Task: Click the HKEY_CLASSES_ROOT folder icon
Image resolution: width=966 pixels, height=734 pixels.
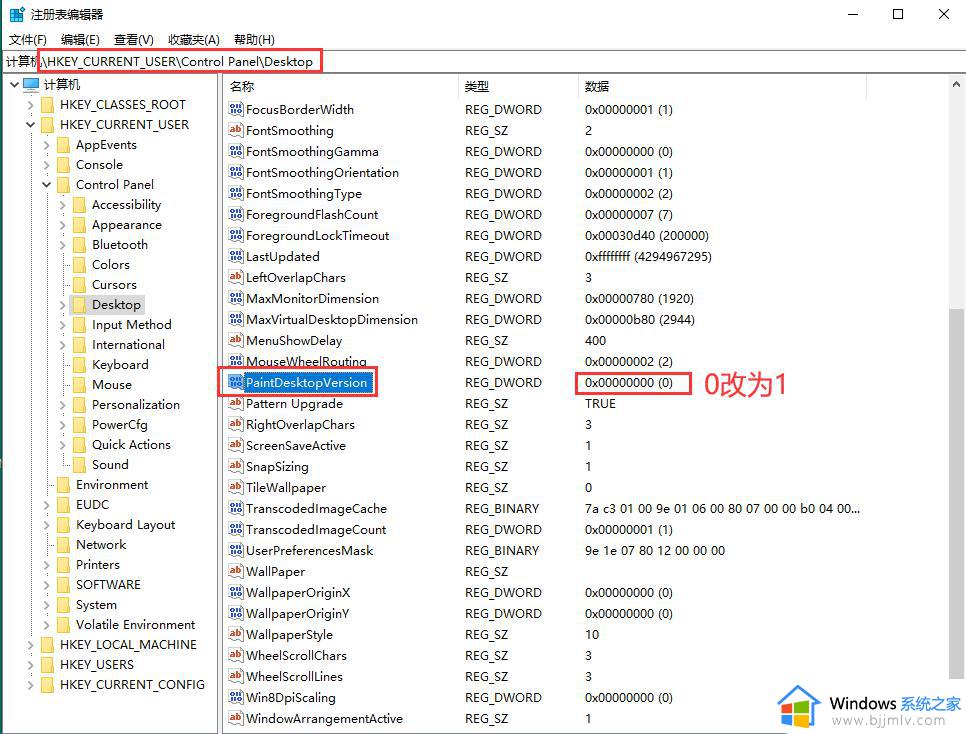Action: coord(47,105)
